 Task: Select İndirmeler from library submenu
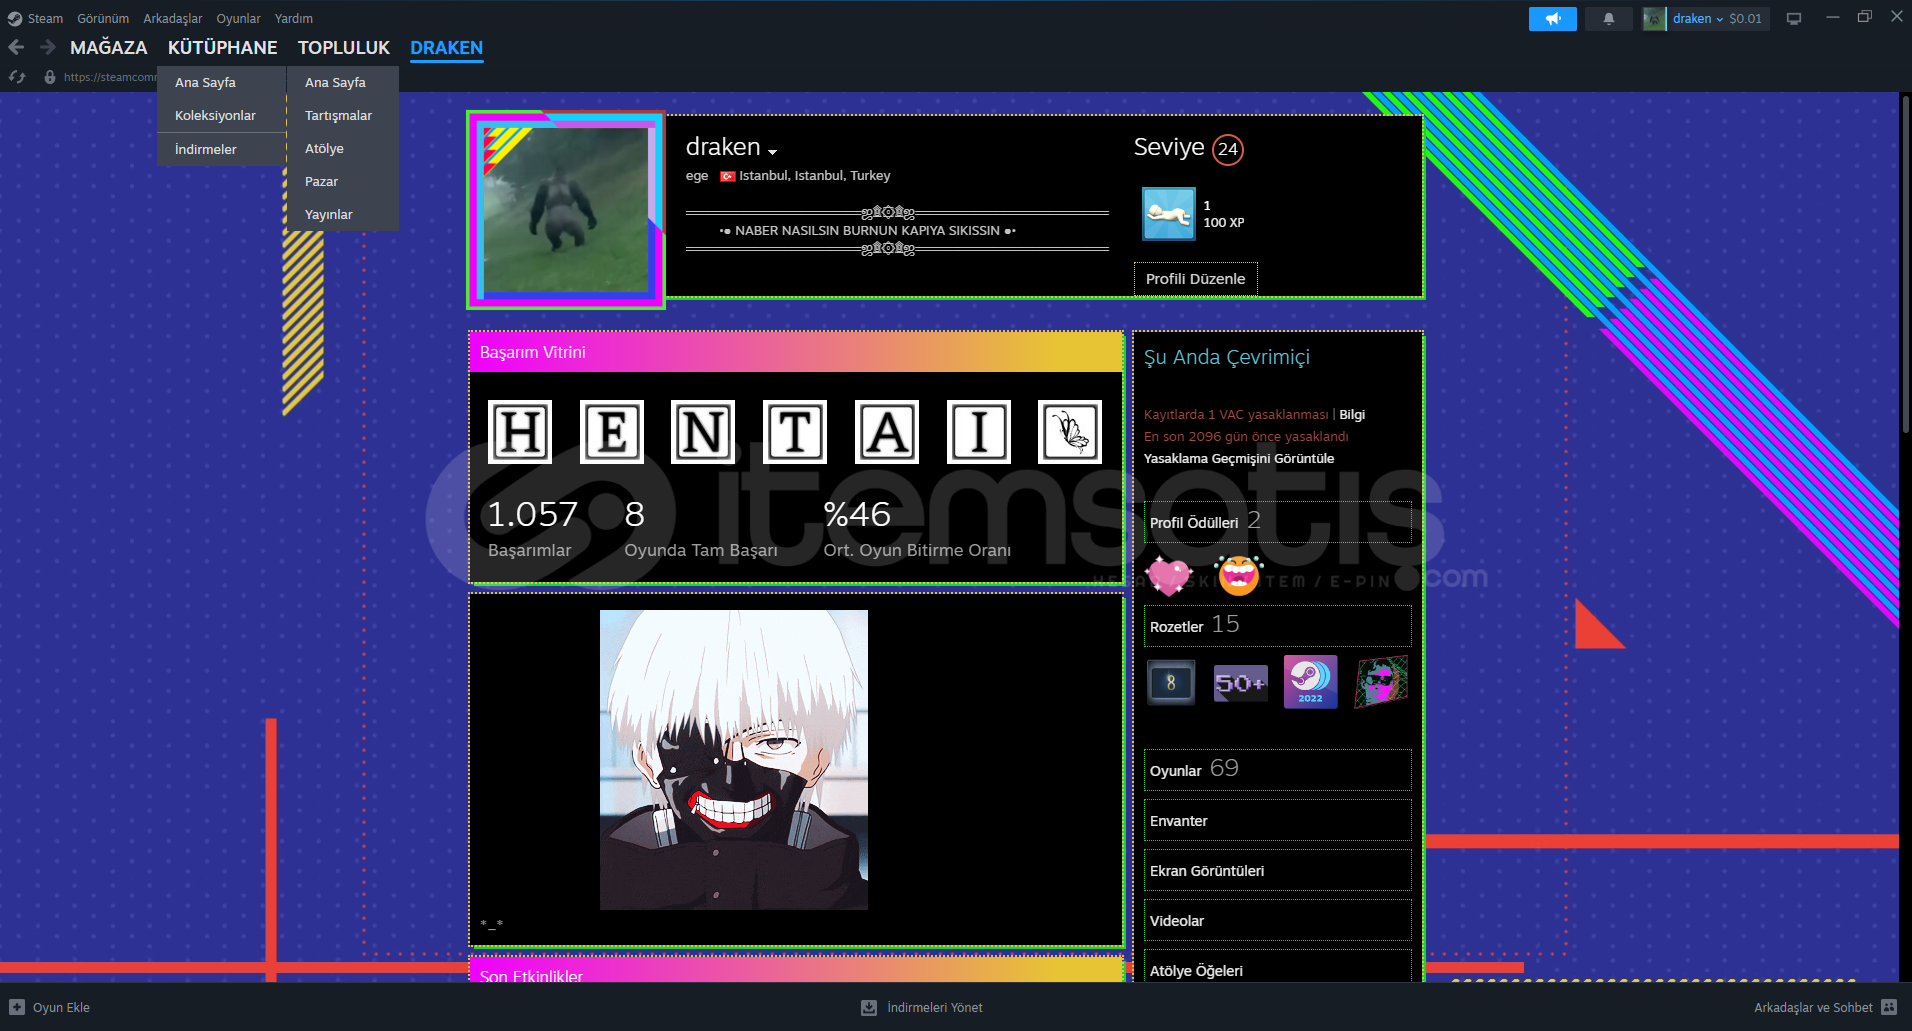(x=221, y=149)
